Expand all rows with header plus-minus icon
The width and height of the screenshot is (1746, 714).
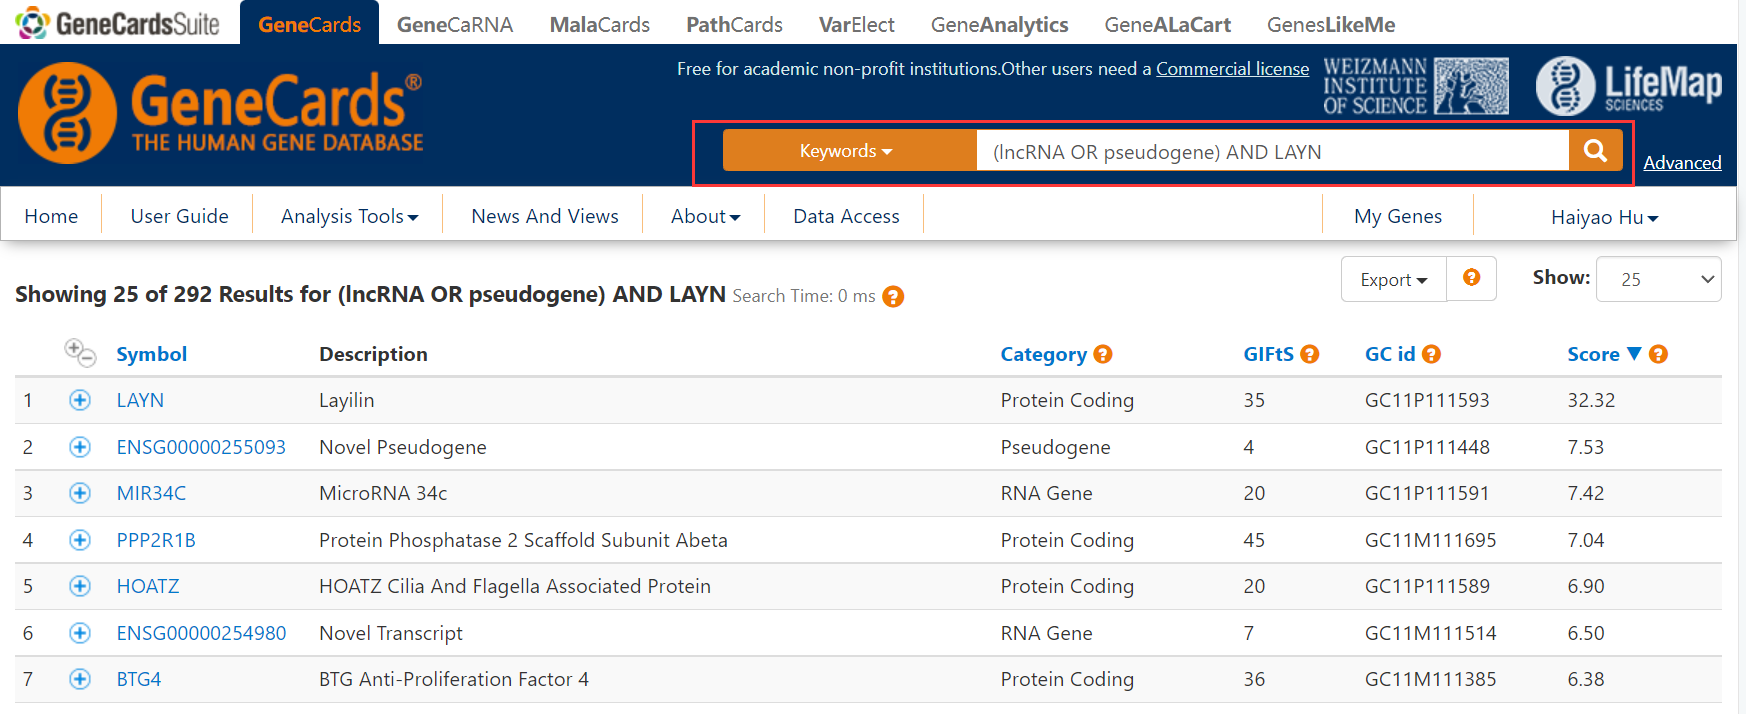[x=80, y=353]
